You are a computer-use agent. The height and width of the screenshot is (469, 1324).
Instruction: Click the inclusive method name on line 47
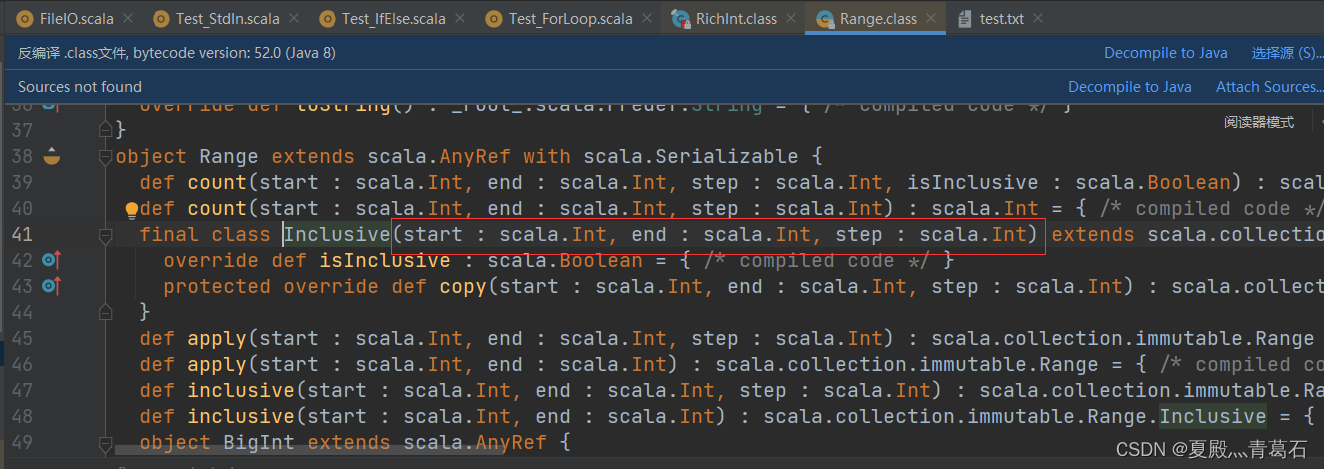[241, 391]
